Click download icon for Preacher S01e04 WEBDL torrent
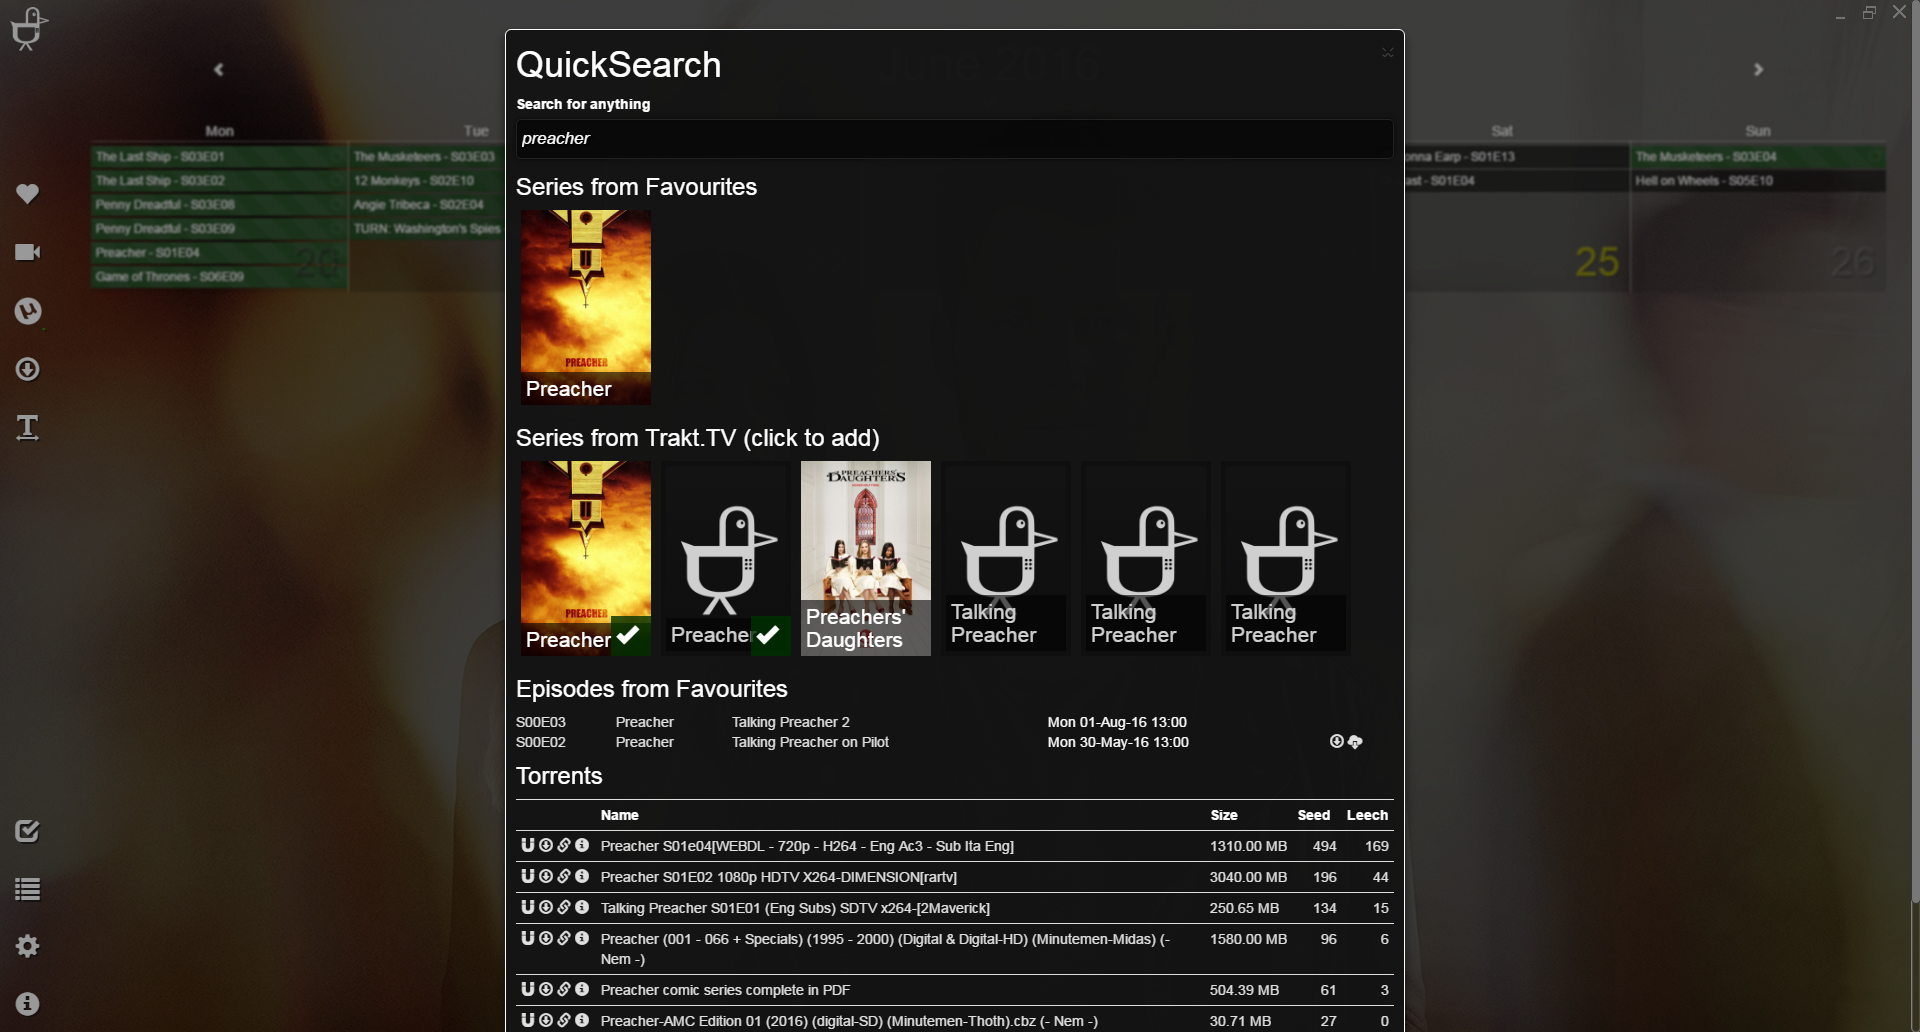 (546, 845)
